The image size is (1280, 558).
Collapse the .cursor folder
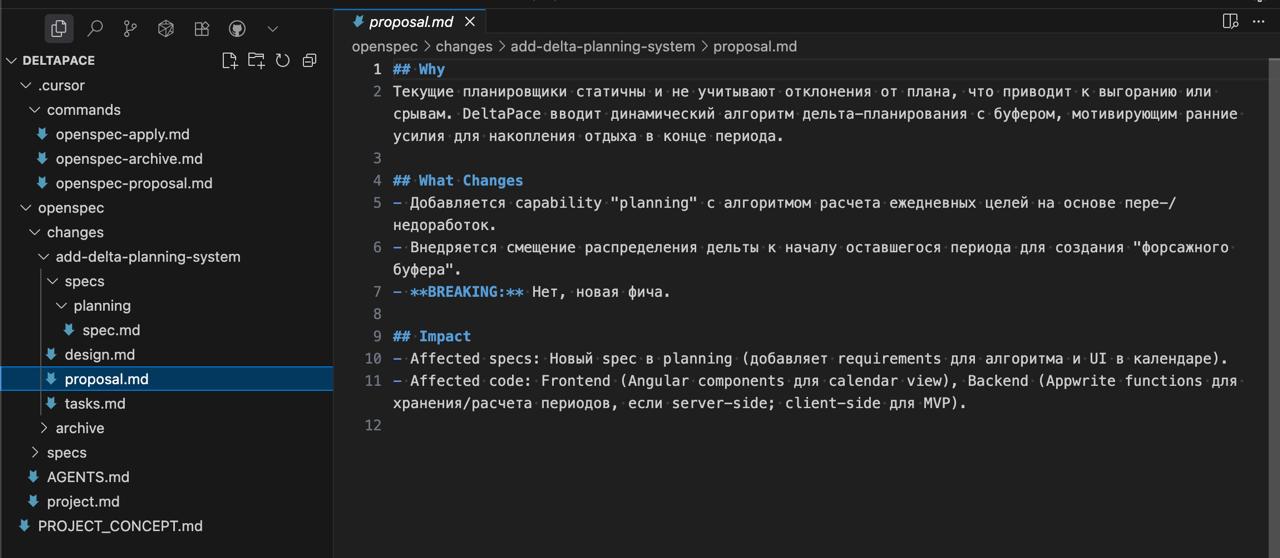(x=26, y=85)
